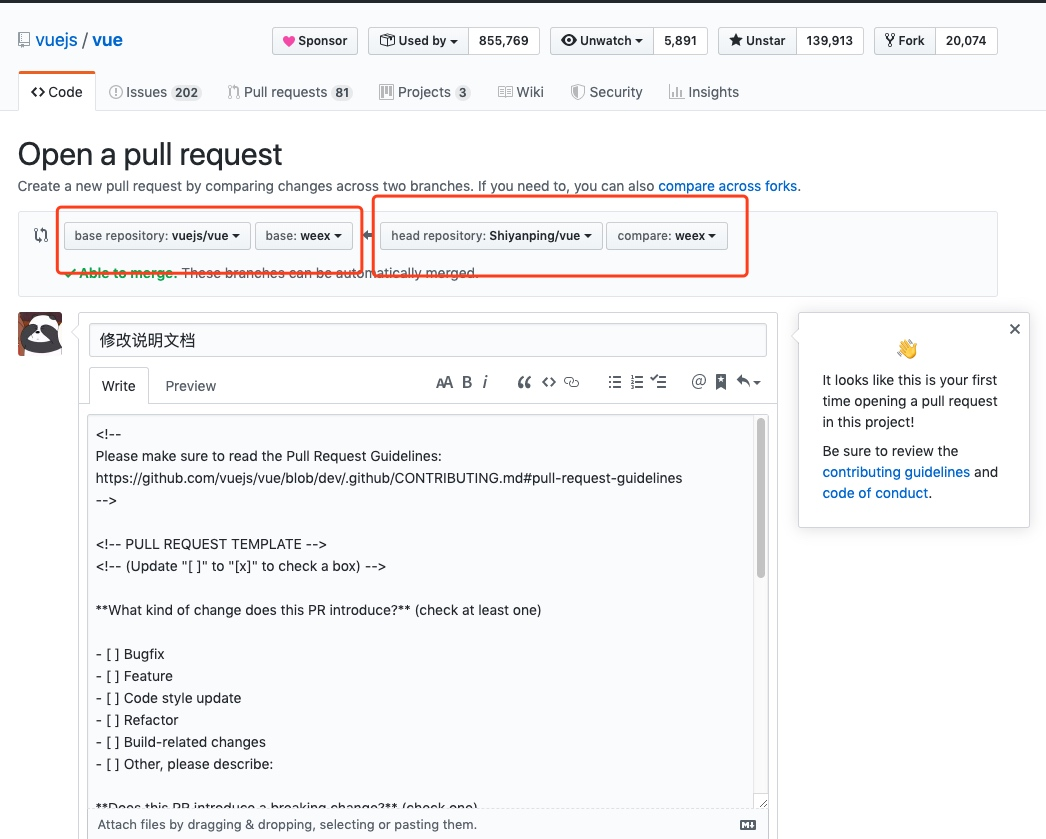
Task: Click the 20,074 forks count
Action: (966, 41)
